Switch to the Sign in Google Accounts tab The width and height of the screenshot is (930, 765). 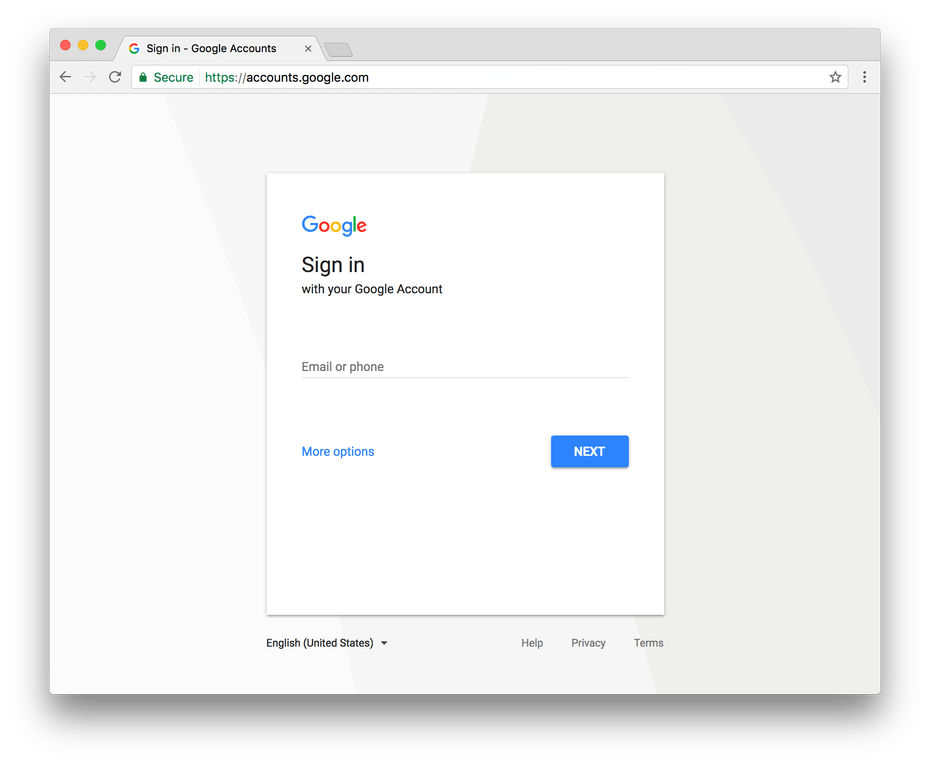point(212,48)
